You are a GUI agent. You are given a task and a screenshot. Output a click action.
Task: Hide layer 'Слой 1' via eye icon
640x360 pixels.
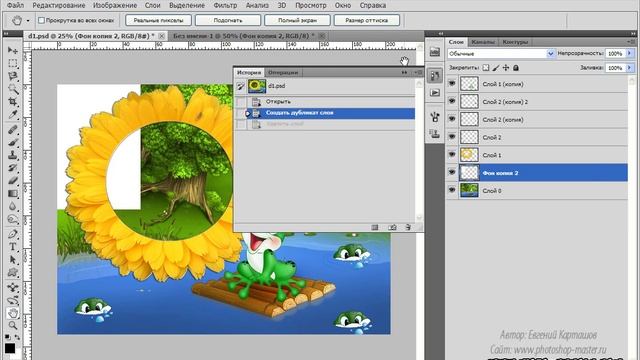tap(452, 154)
